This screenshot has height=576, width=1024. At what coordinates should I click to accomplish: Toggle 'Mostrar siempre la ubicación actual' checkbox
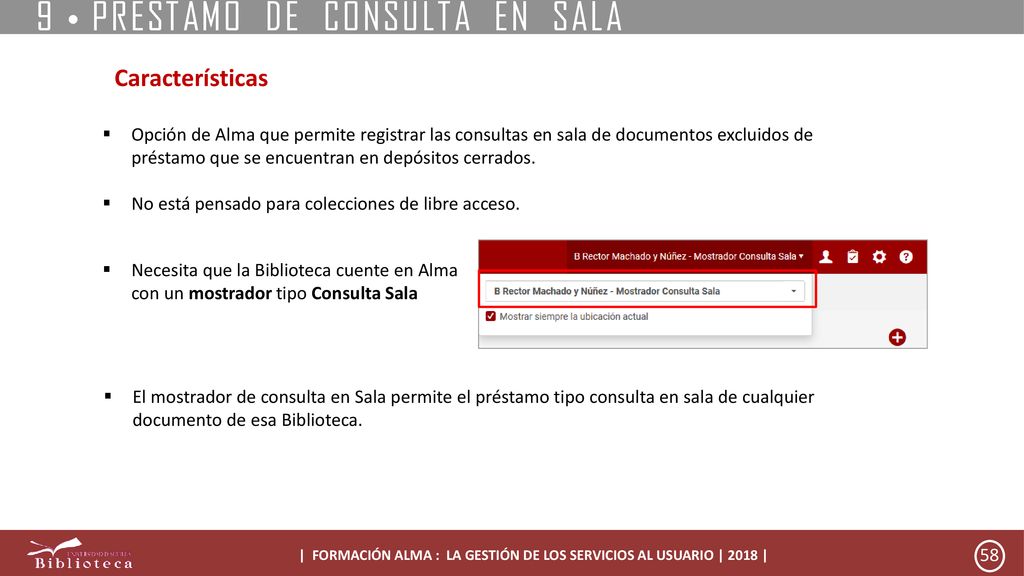tap(490, 316)
